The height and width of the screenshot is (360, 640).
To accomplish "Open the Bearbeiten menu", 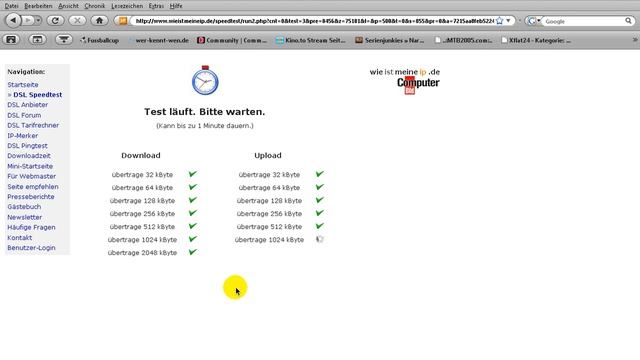I will pos(38,6).
